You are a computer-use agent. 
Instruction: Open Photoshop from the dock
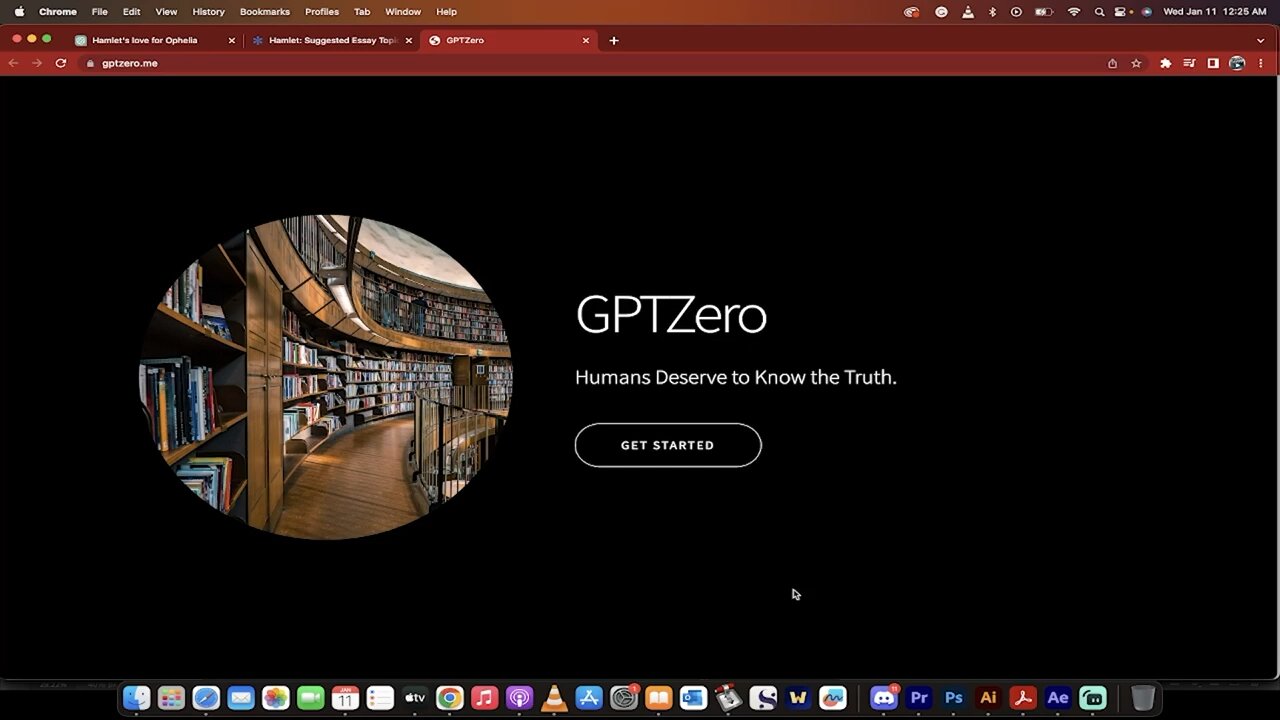point(954,698)
